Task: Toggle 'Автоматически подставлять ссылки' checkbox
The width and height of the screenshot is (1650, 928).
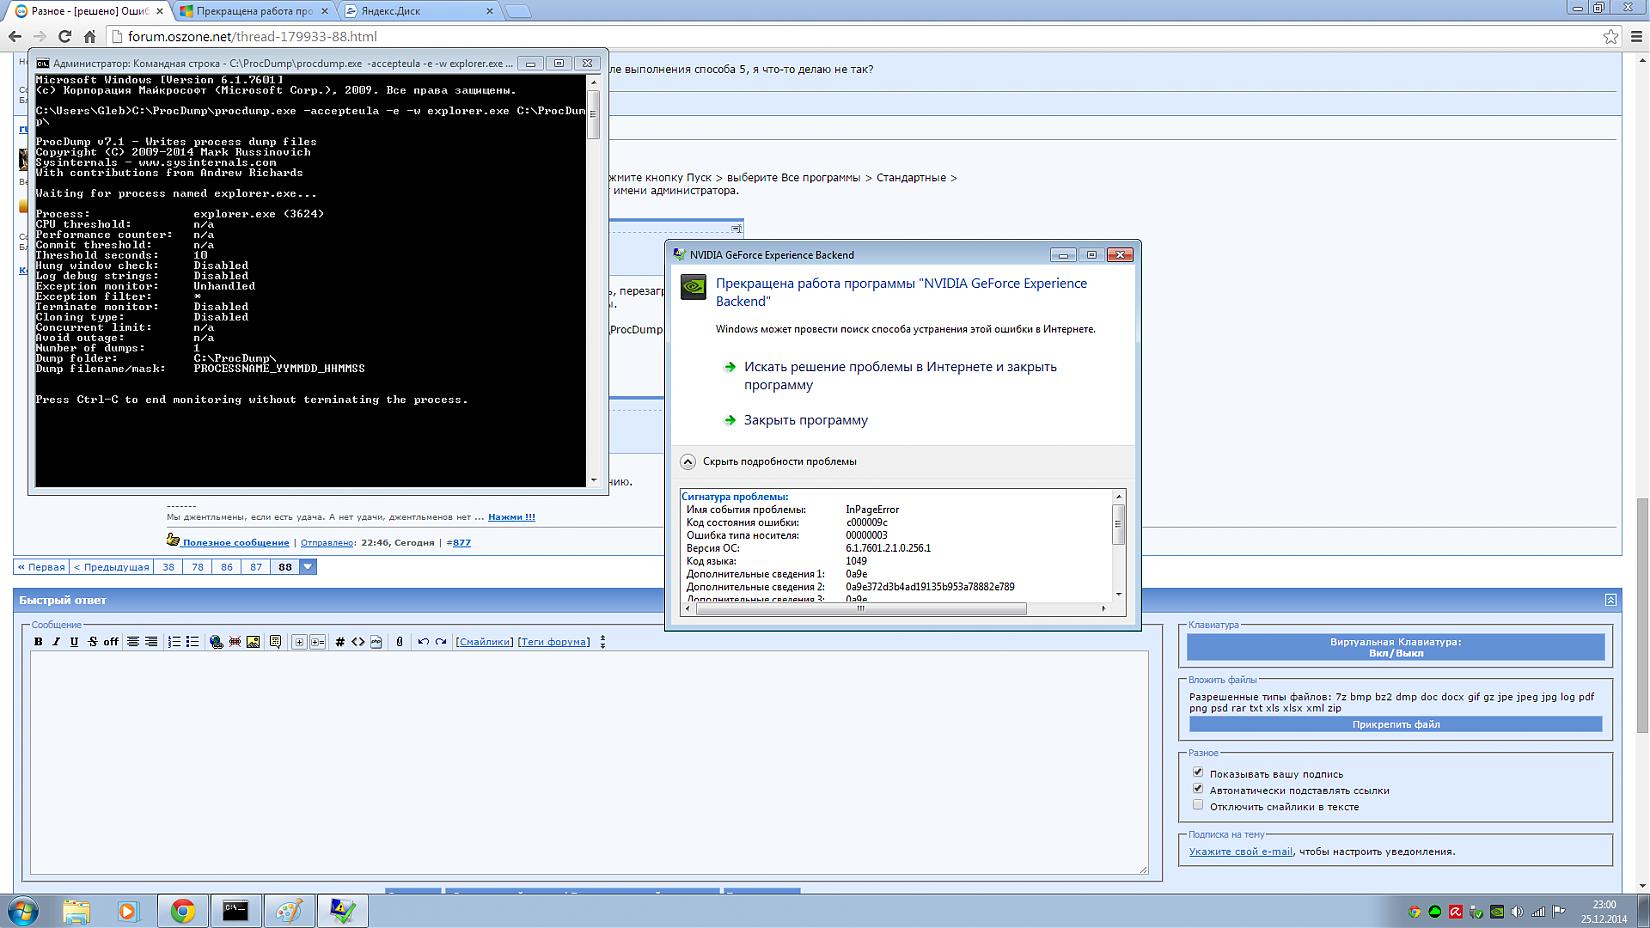Action: click(x=1198, y=789)
